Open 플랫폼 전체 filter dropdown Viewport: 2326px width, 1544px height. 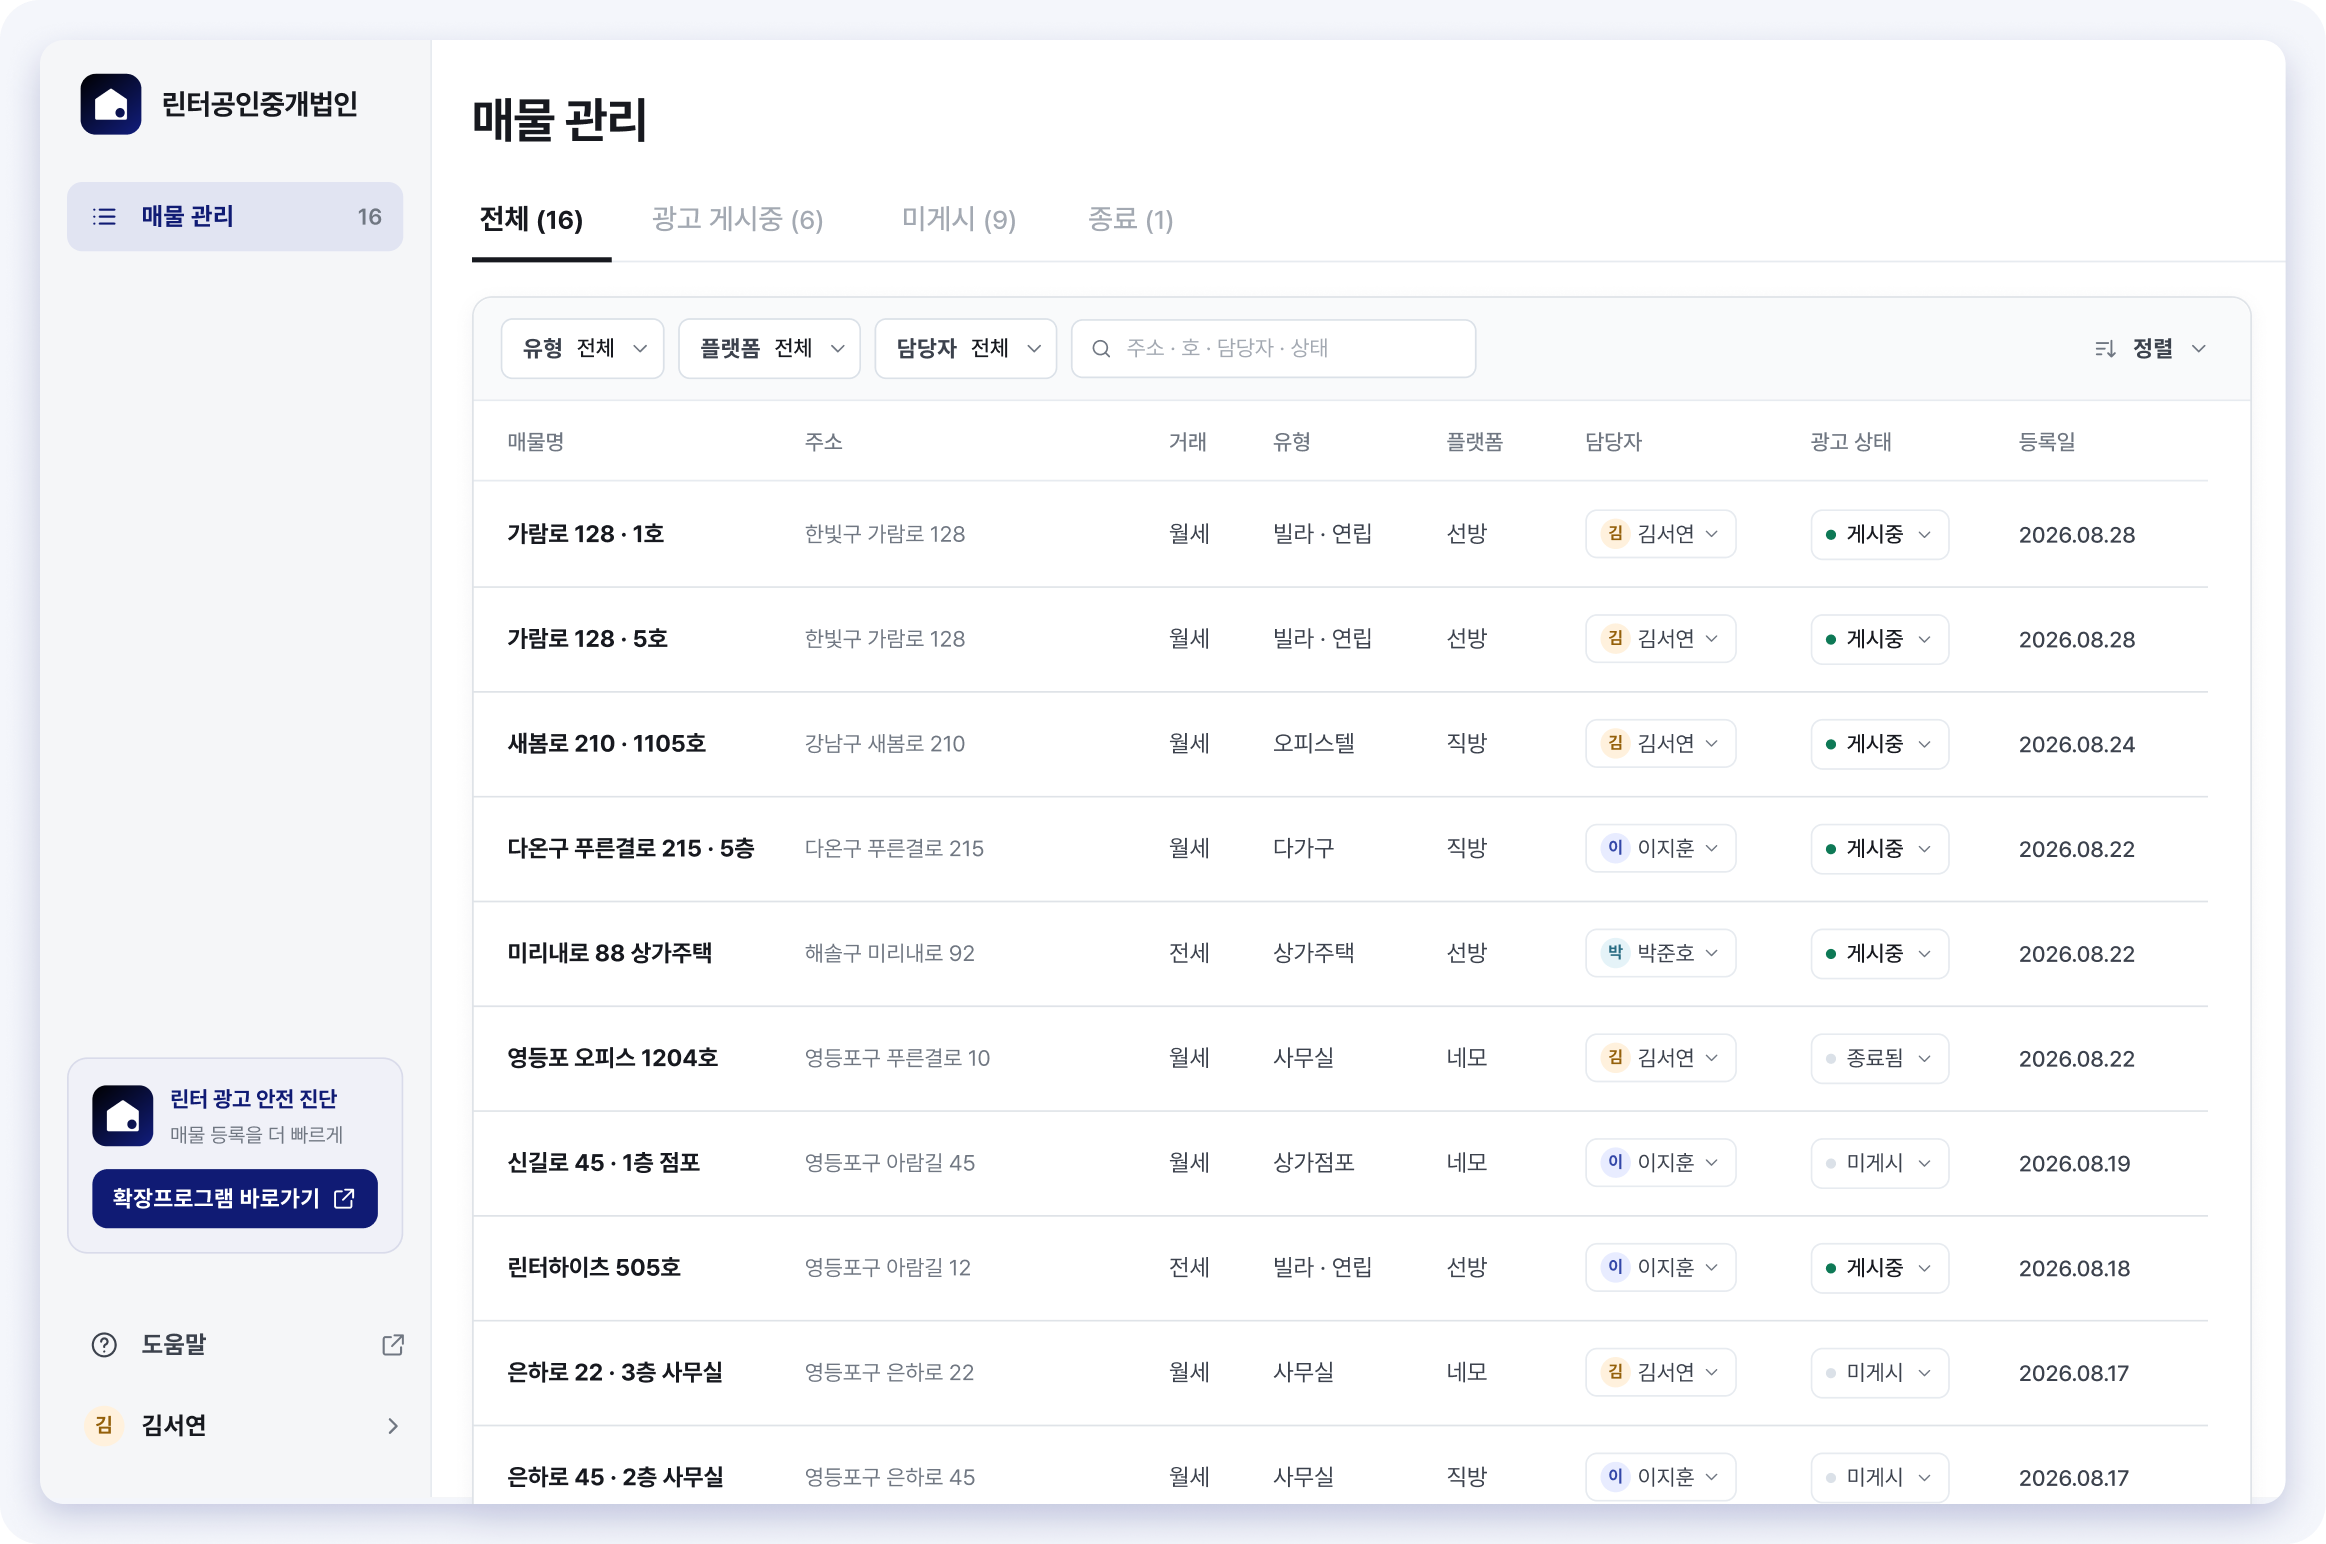click(x=769, y=348)
